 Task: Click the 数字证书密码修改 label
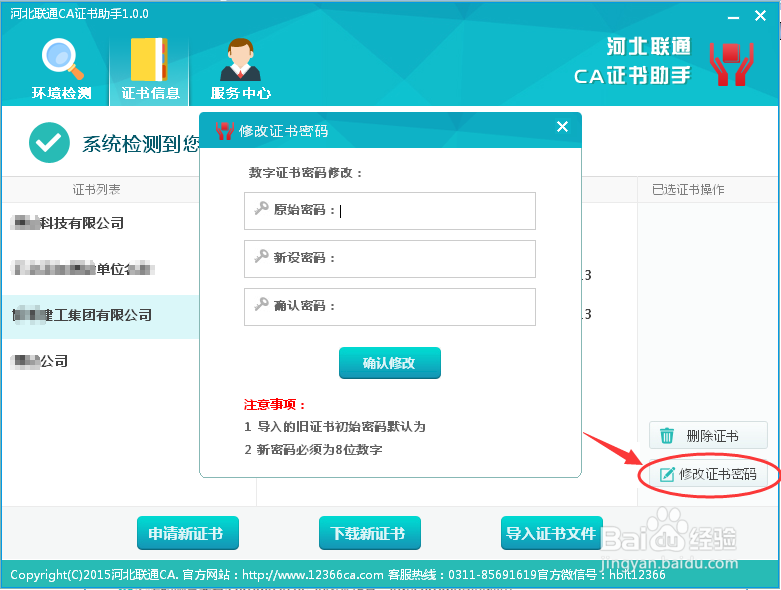coord(305,173)
